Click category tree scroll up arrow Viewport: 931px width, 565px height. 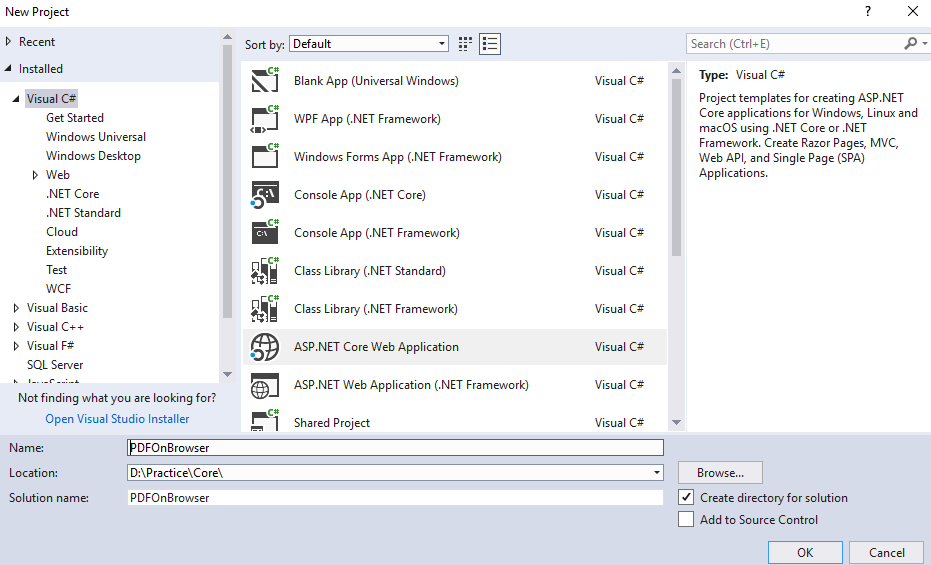coord(227,37)
